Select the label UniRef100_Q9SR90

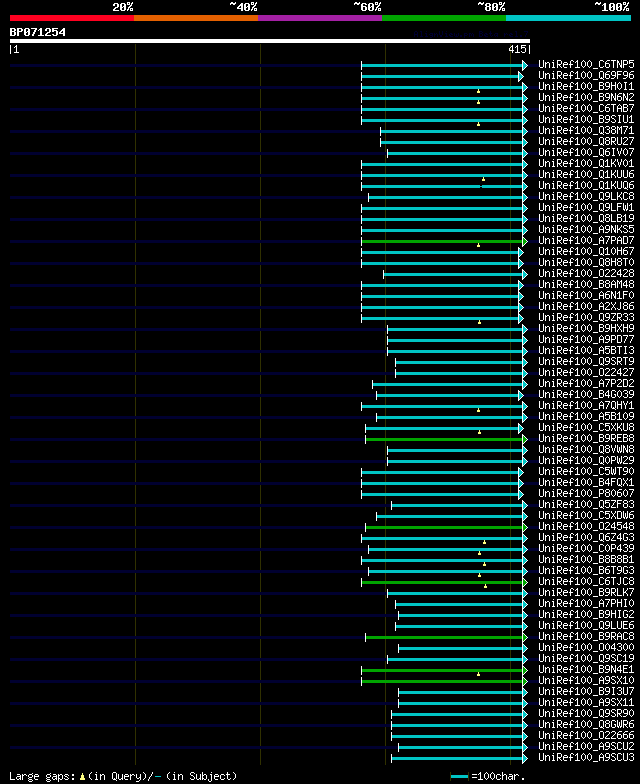tap(586, 714)
